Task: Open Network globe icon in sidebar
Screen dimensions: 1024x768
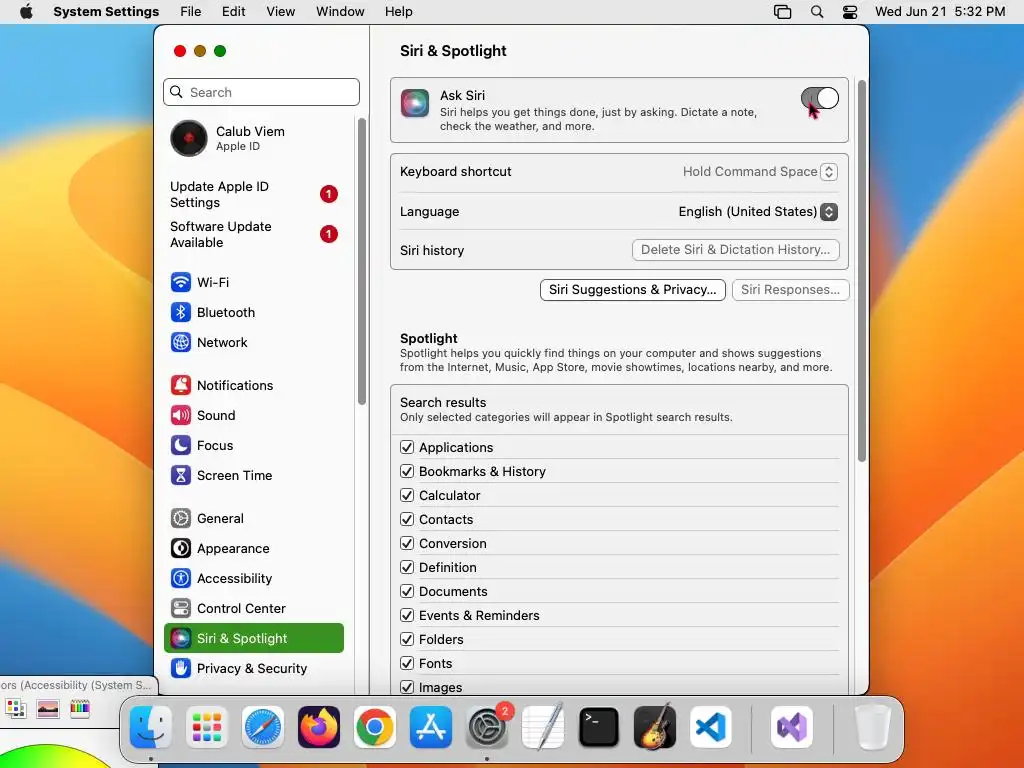Action: click(x=181, y=342)
